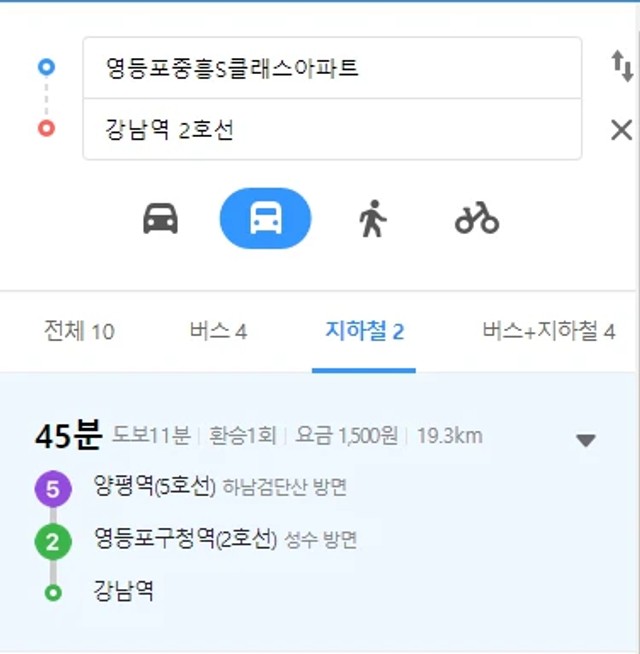Open the 버스 4 tab
Screen dimensions: 640x654
[218, 331]
